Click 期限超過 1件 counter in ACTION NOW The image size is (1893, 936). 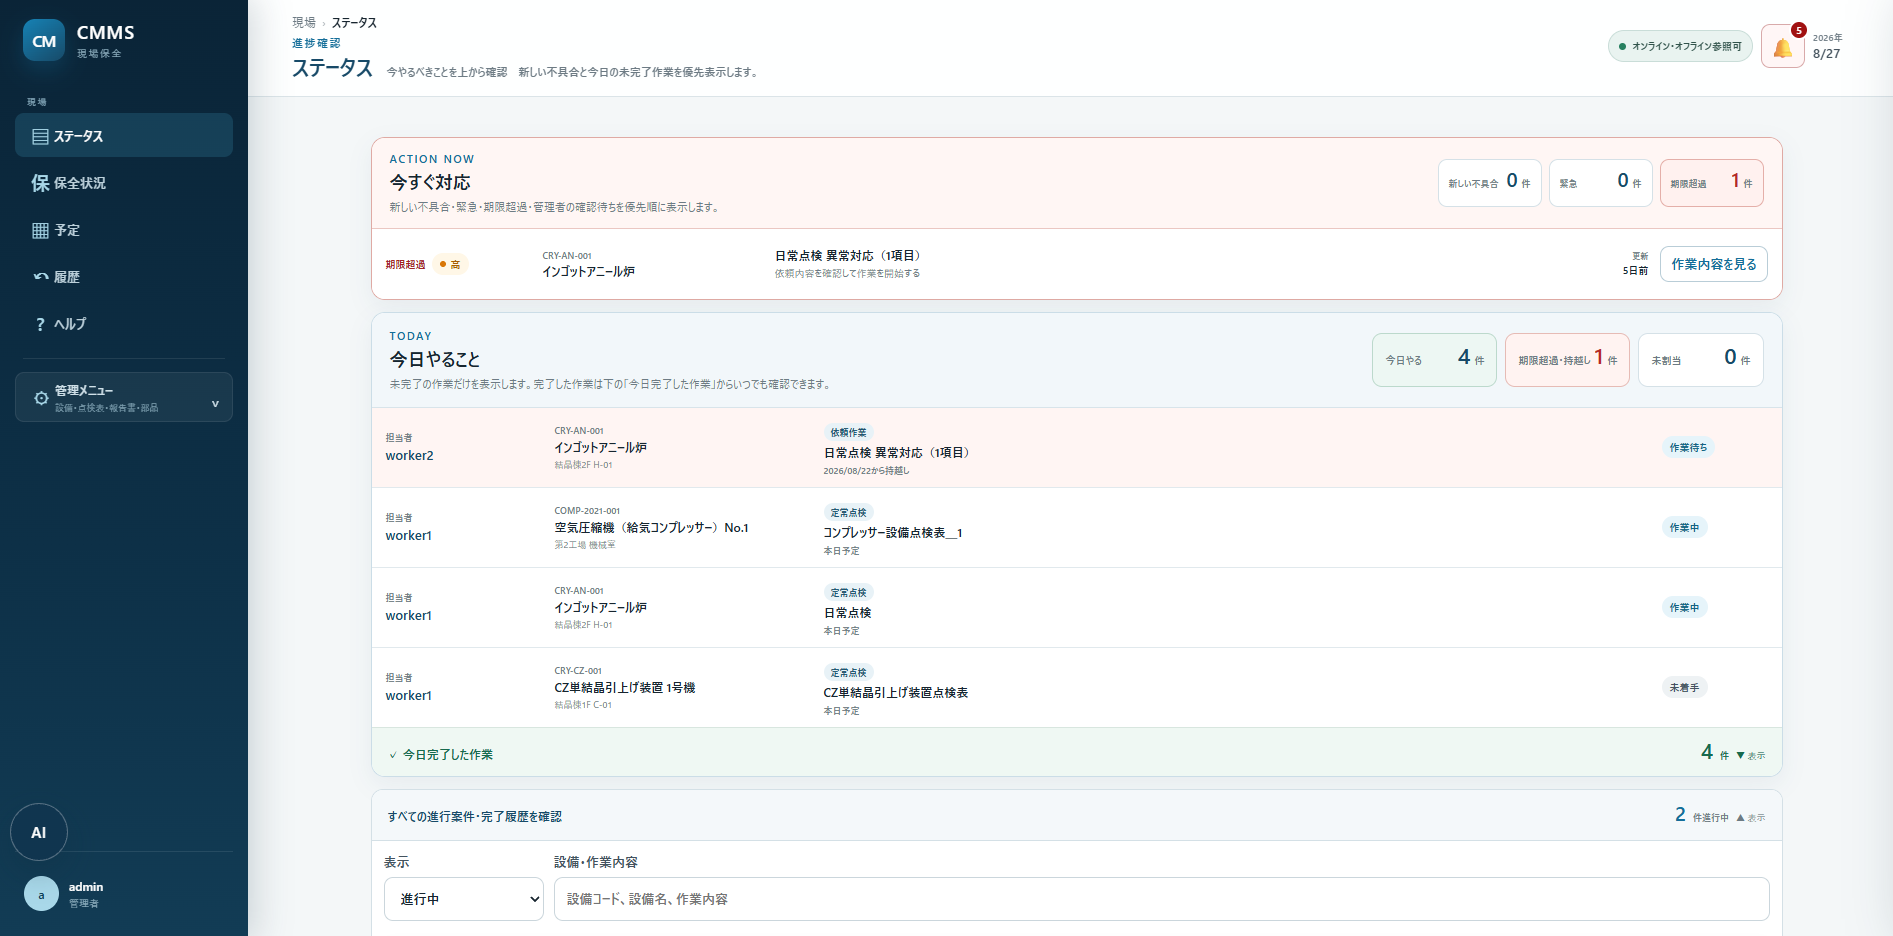[x=1712, y=183]
